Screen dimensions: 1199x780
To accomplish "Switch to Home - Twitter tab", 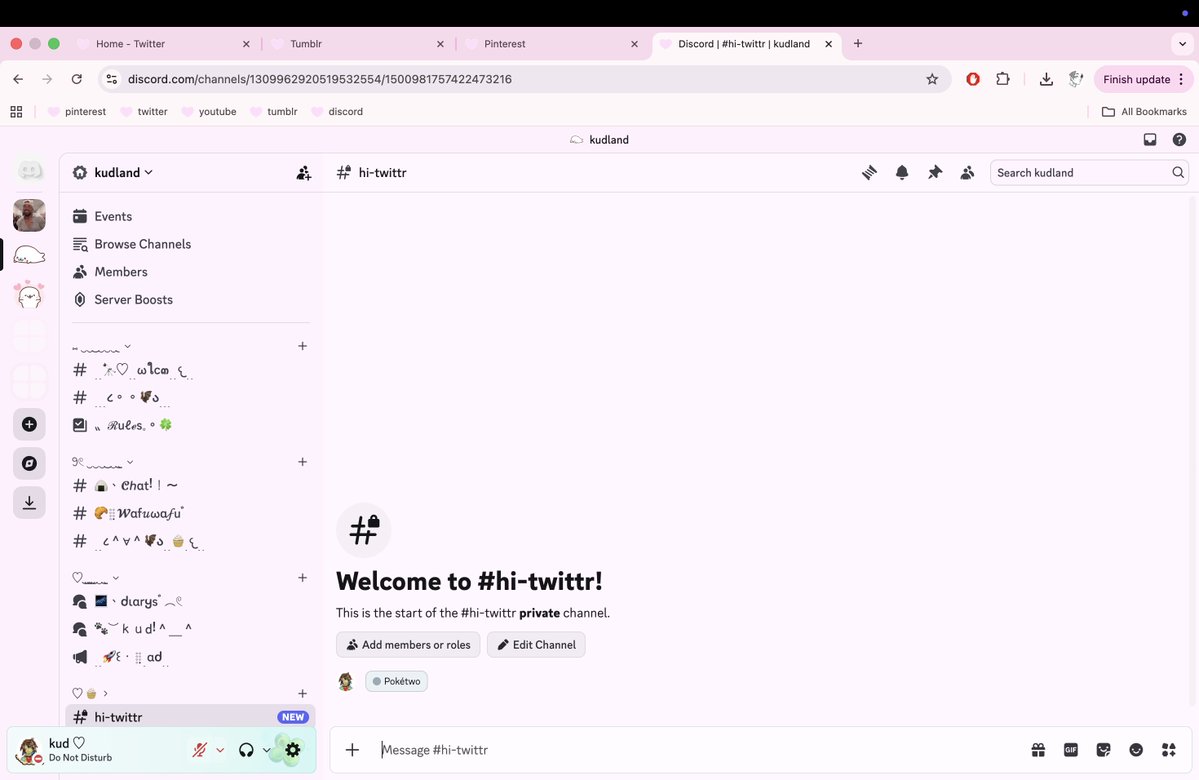I will click(164, 44).
